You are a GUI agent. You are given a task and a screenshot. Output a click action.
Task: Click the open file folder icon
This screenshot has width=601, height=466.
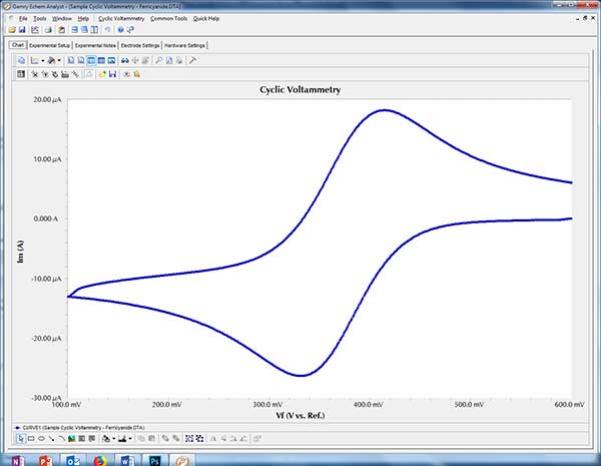pos(12,30)
